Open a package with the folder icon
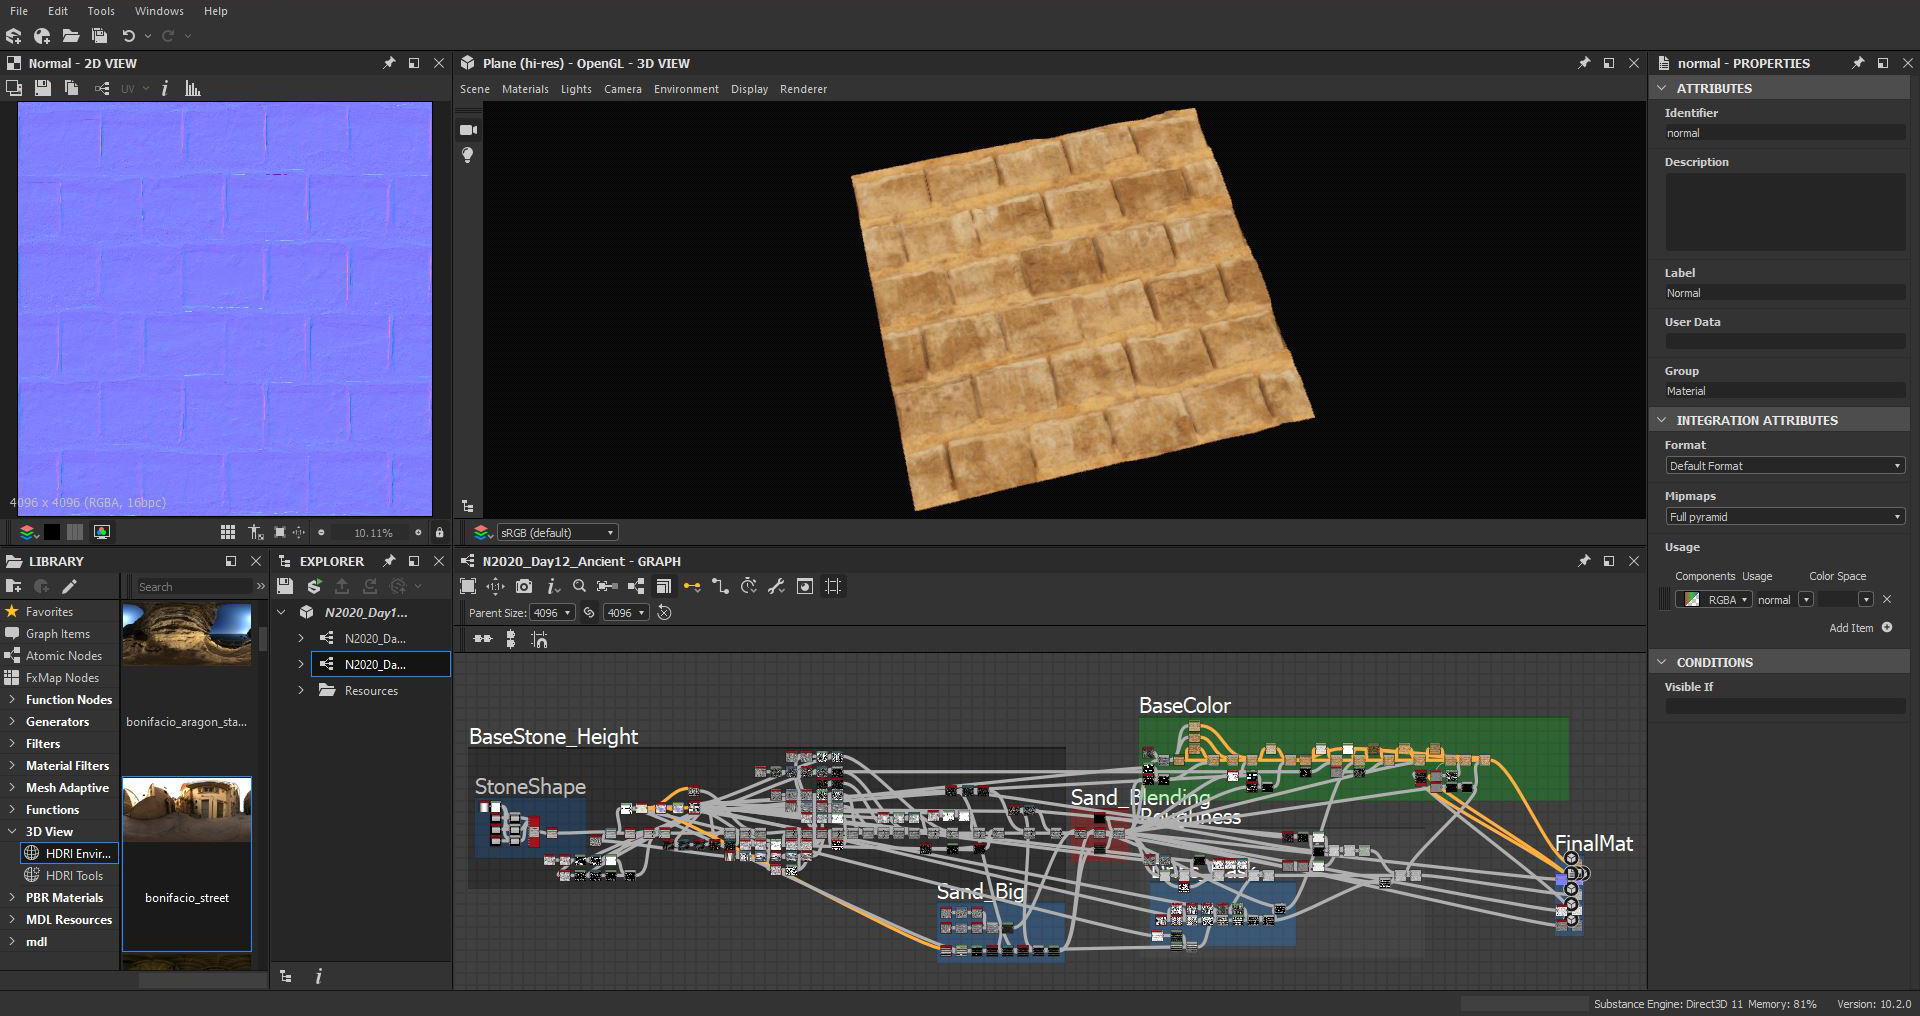 71,36
